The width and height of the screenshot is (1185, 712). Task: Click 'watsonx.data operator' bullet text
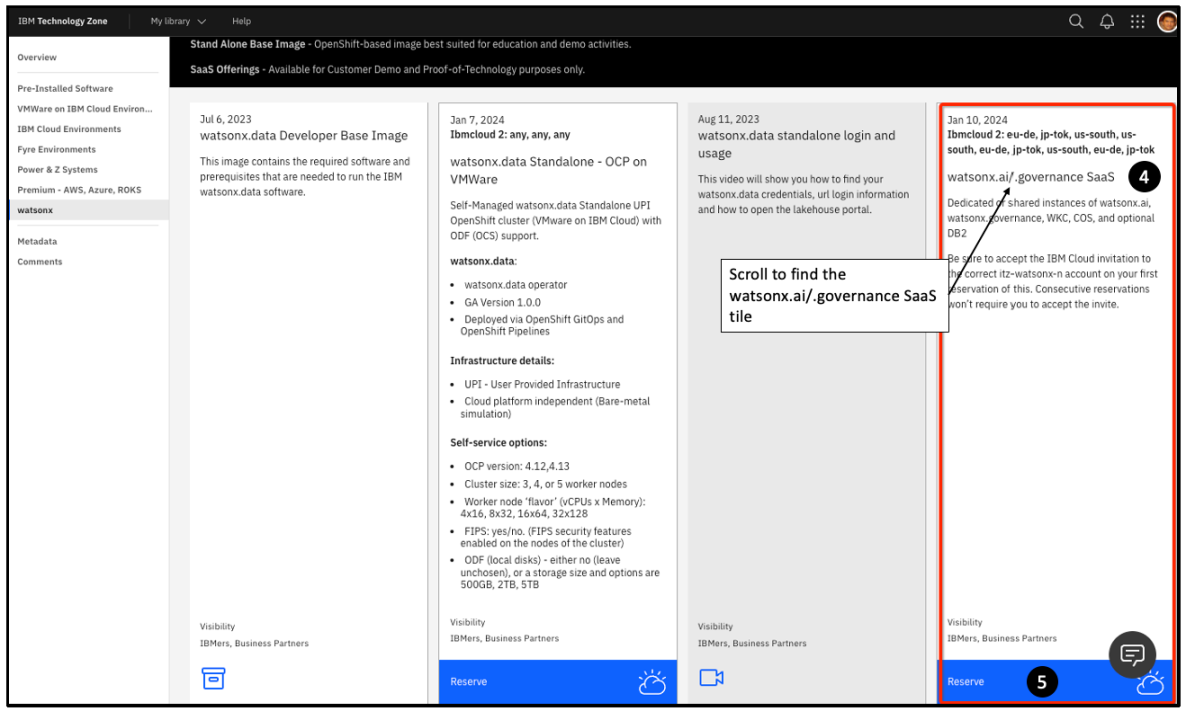coord(515,285)
